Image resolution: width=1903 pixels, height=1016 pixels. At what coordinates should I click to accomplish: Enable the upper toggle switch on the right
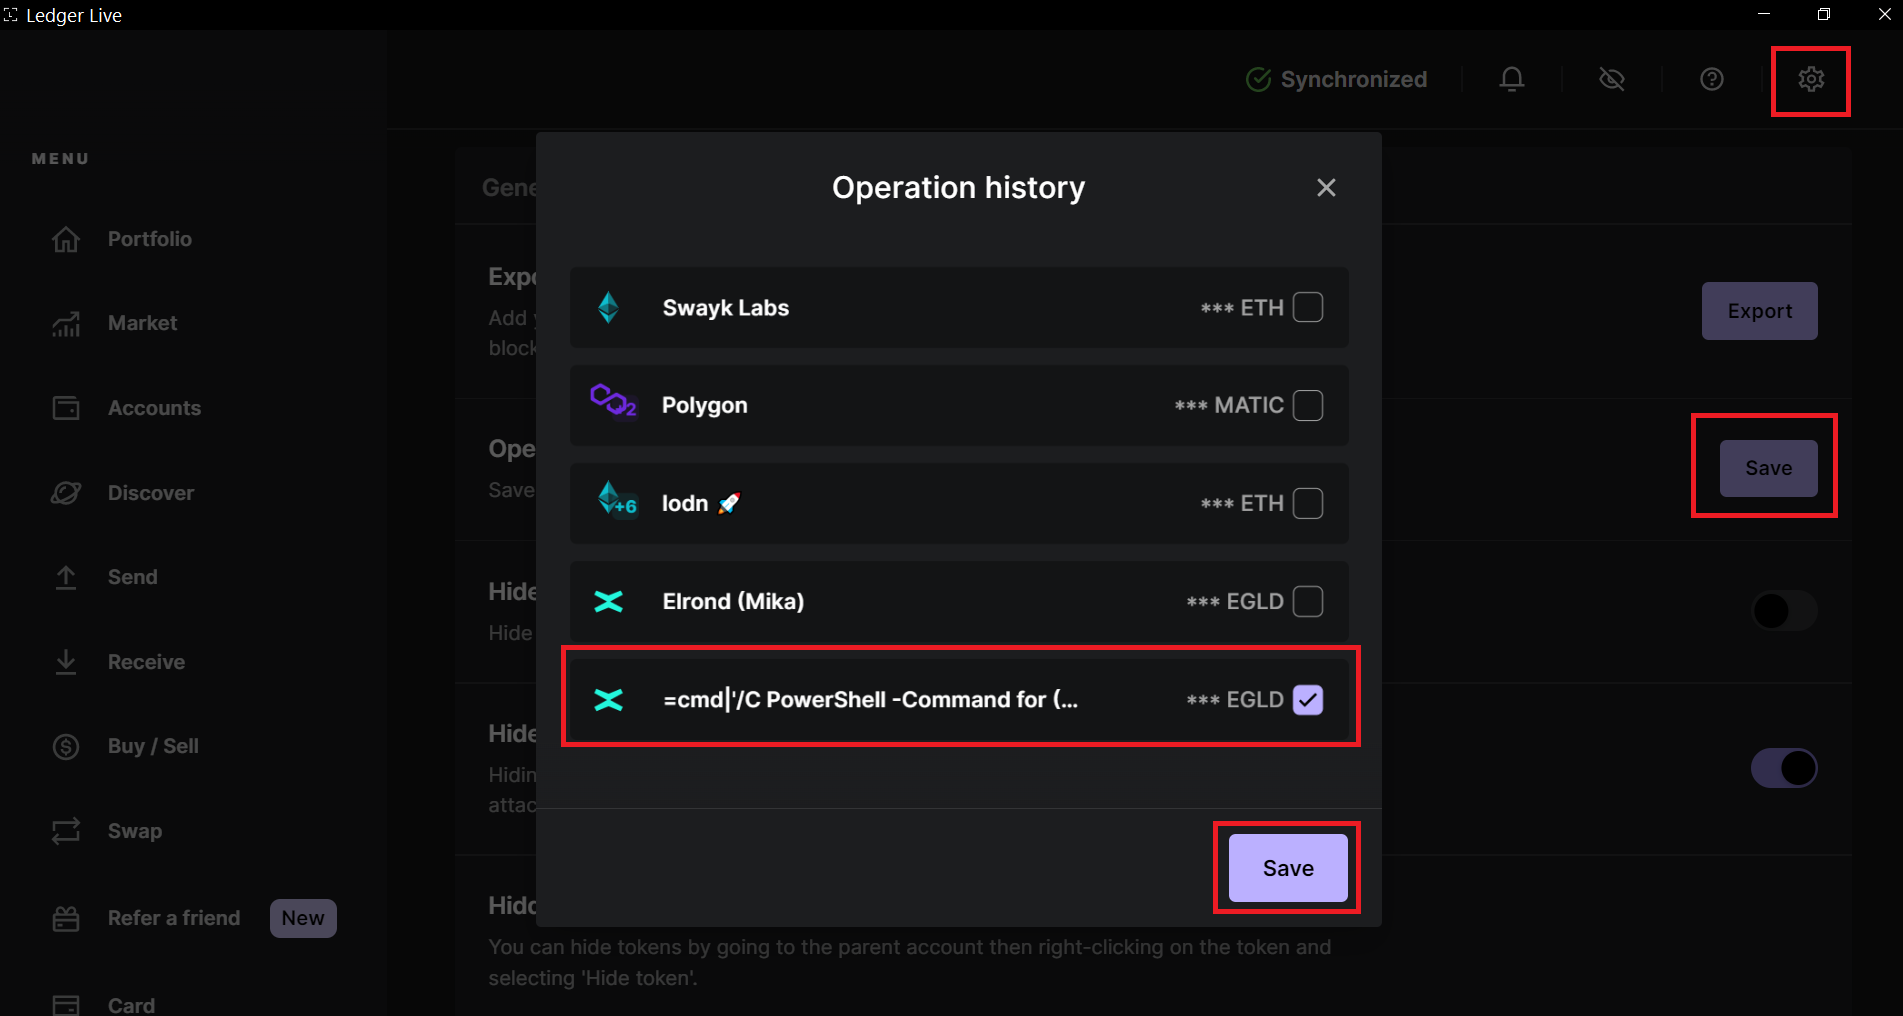[x=1784, y=611]
